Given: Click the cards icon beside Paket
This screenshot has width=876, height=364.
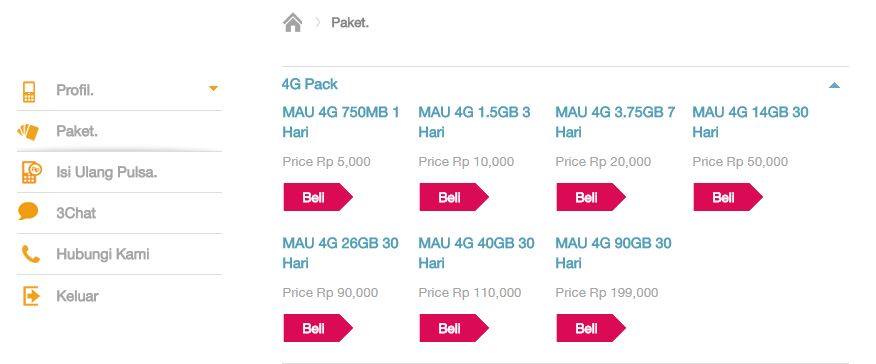Looking at the screenshot, I should [x=28, y=132].
